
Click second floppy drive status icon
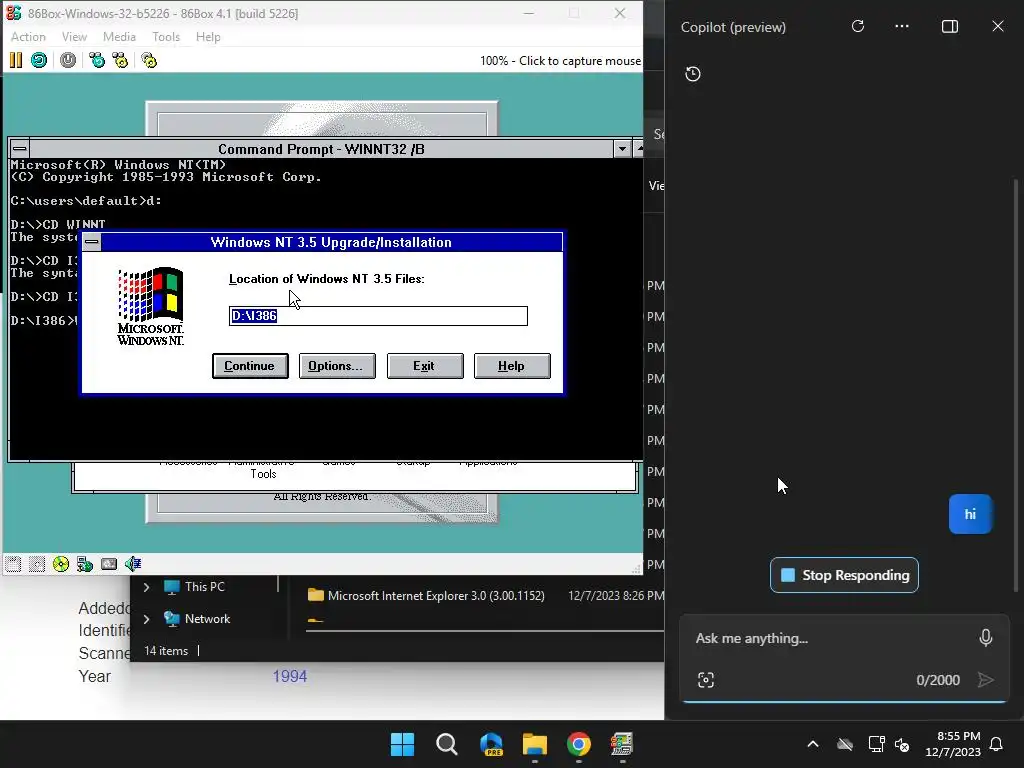37,564
